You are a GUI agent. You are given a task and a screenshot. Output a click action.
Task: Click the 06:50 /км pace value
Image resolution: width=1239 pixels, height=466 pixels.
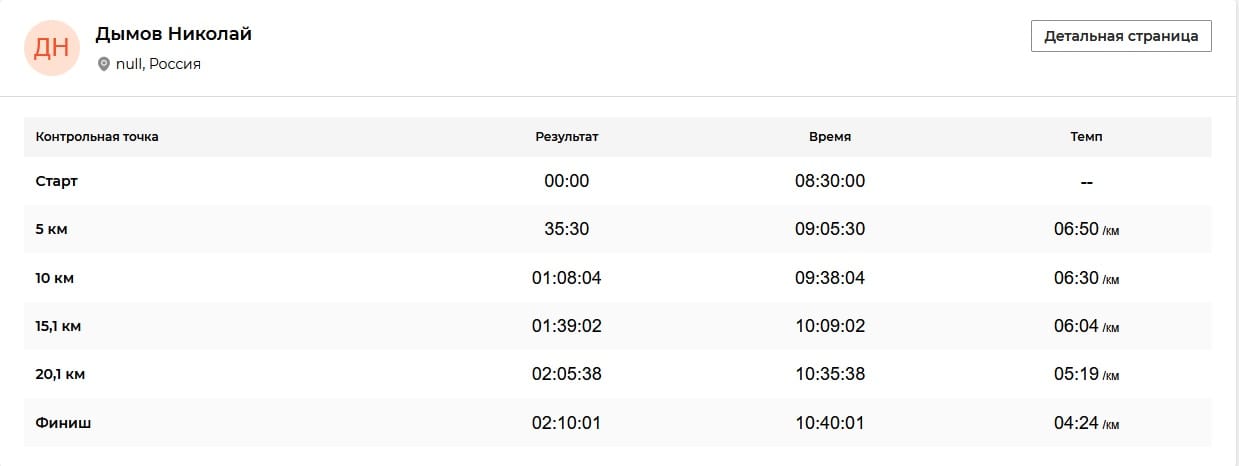pos(1086,229)
